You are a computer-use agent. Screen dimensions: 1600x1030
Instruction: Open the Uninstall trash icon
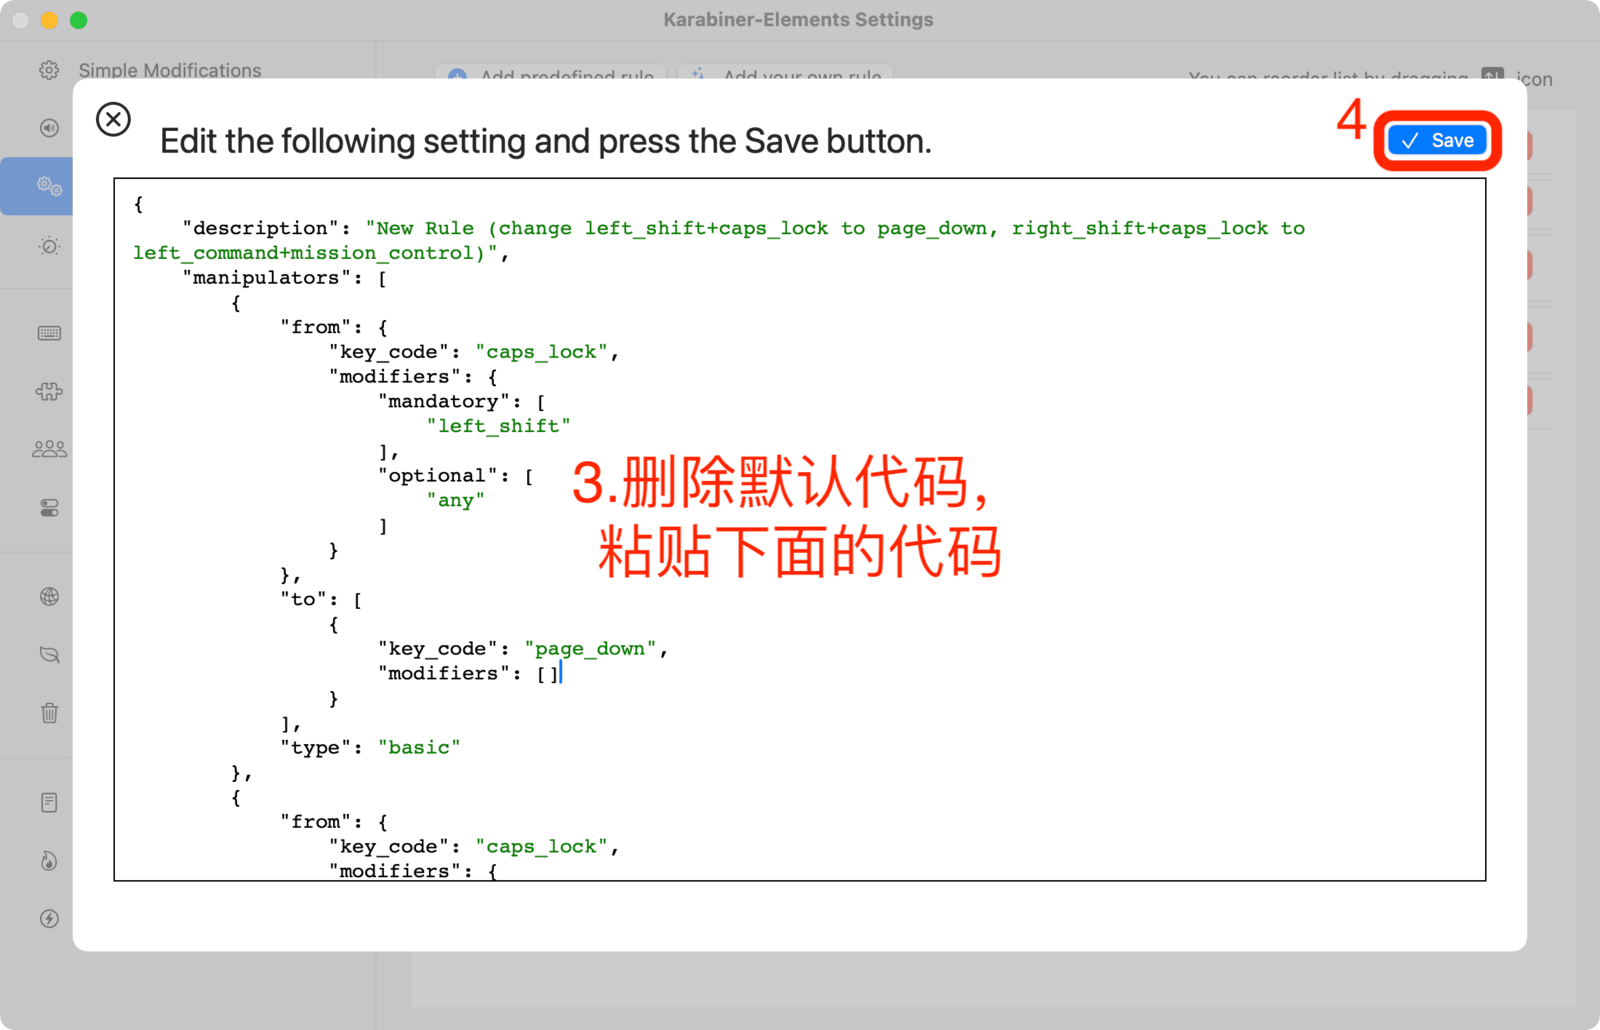(49, 713)
